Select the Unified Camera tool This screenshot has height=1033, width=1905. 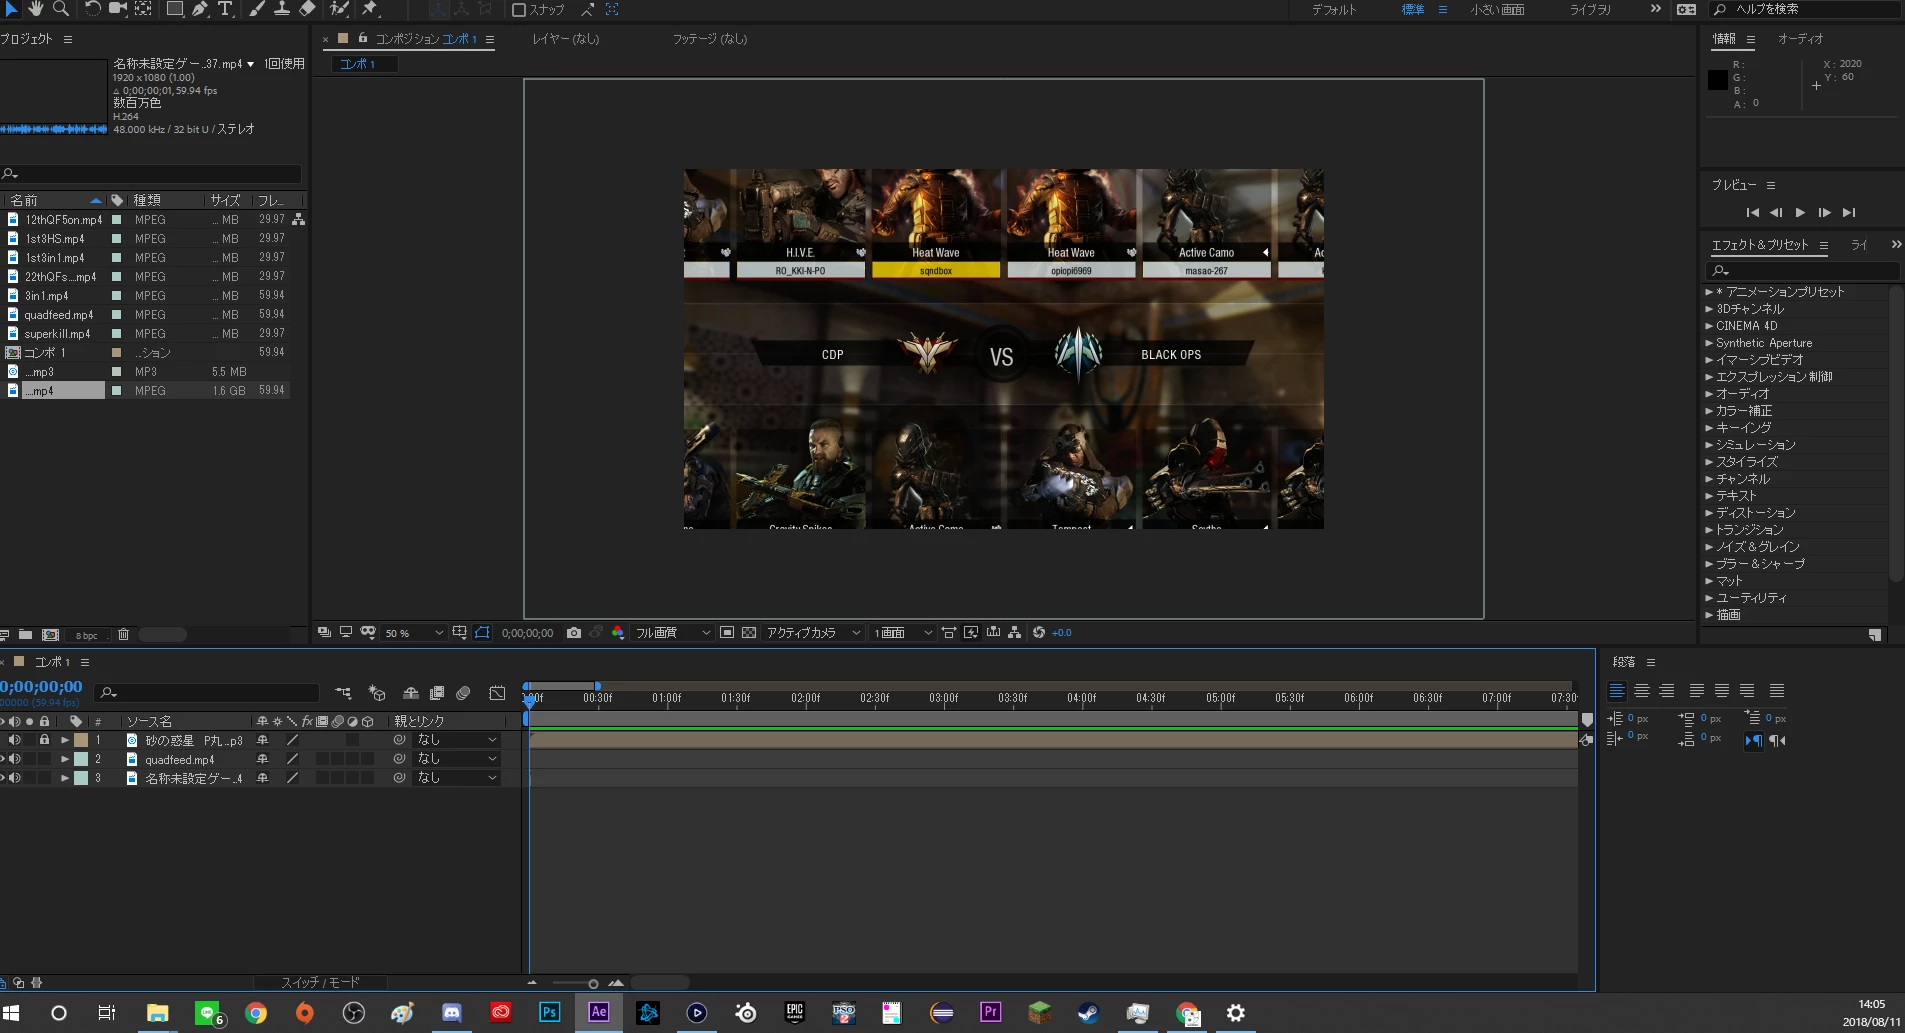pos(118,9)
